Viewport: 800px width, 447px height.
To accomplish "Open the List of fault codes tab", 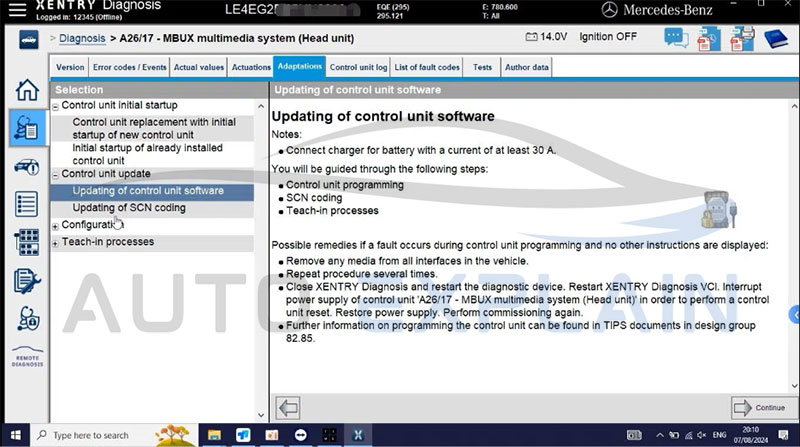I will (x=427, y=67).
